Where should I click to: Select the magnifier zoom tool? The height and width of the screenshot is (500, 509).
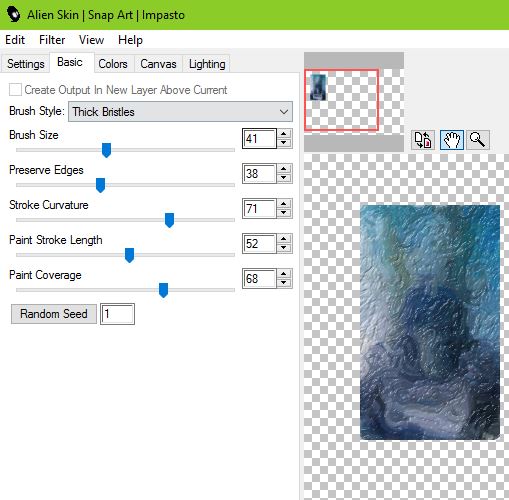[x=478, y=140]
